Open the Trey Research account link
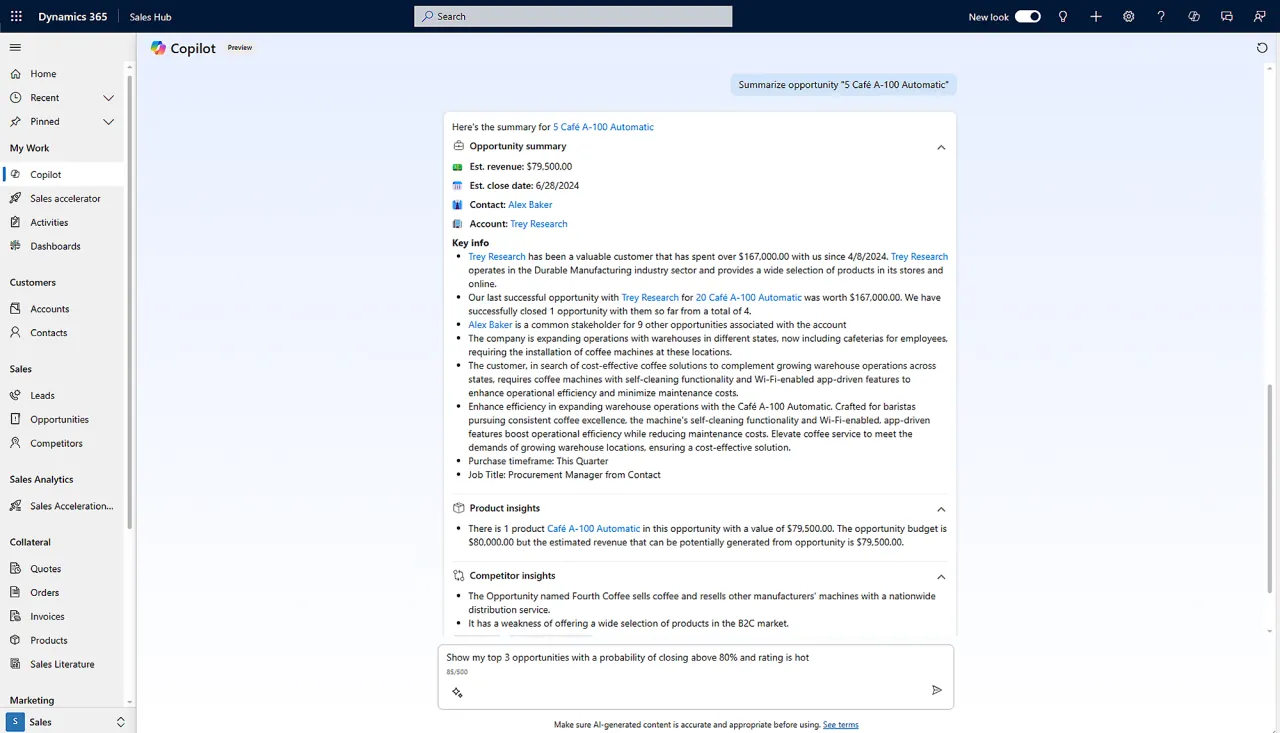1280x733 pixels. coord(538,224)
